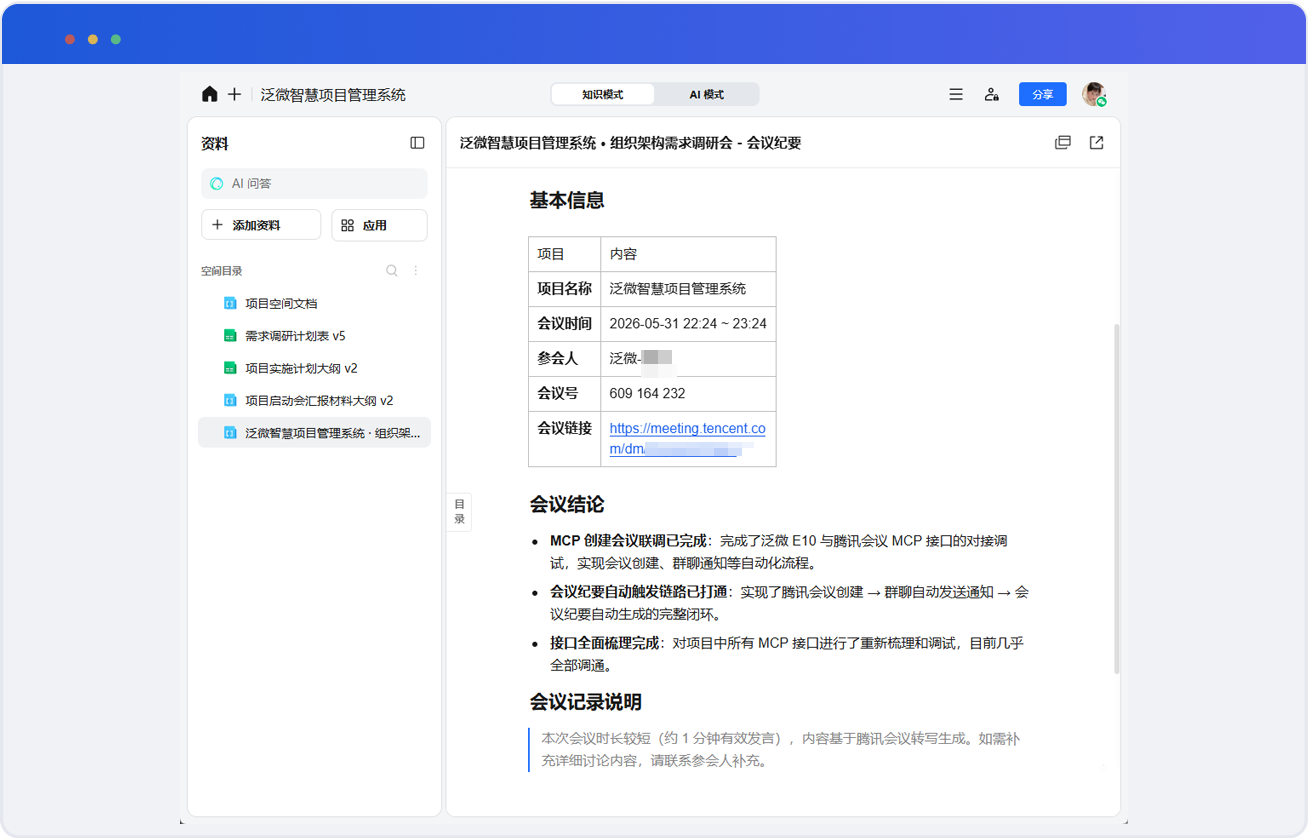1308x838 pixels.
Task: Click the green window maximize dot
Action: pyautogui.click(x=116, y=39)
